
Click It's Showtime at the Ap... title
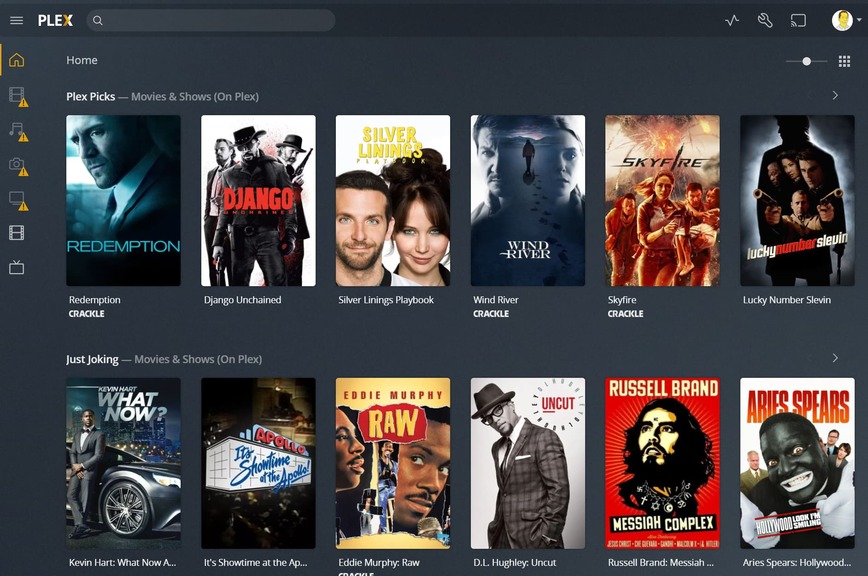[x=255, y=563]
